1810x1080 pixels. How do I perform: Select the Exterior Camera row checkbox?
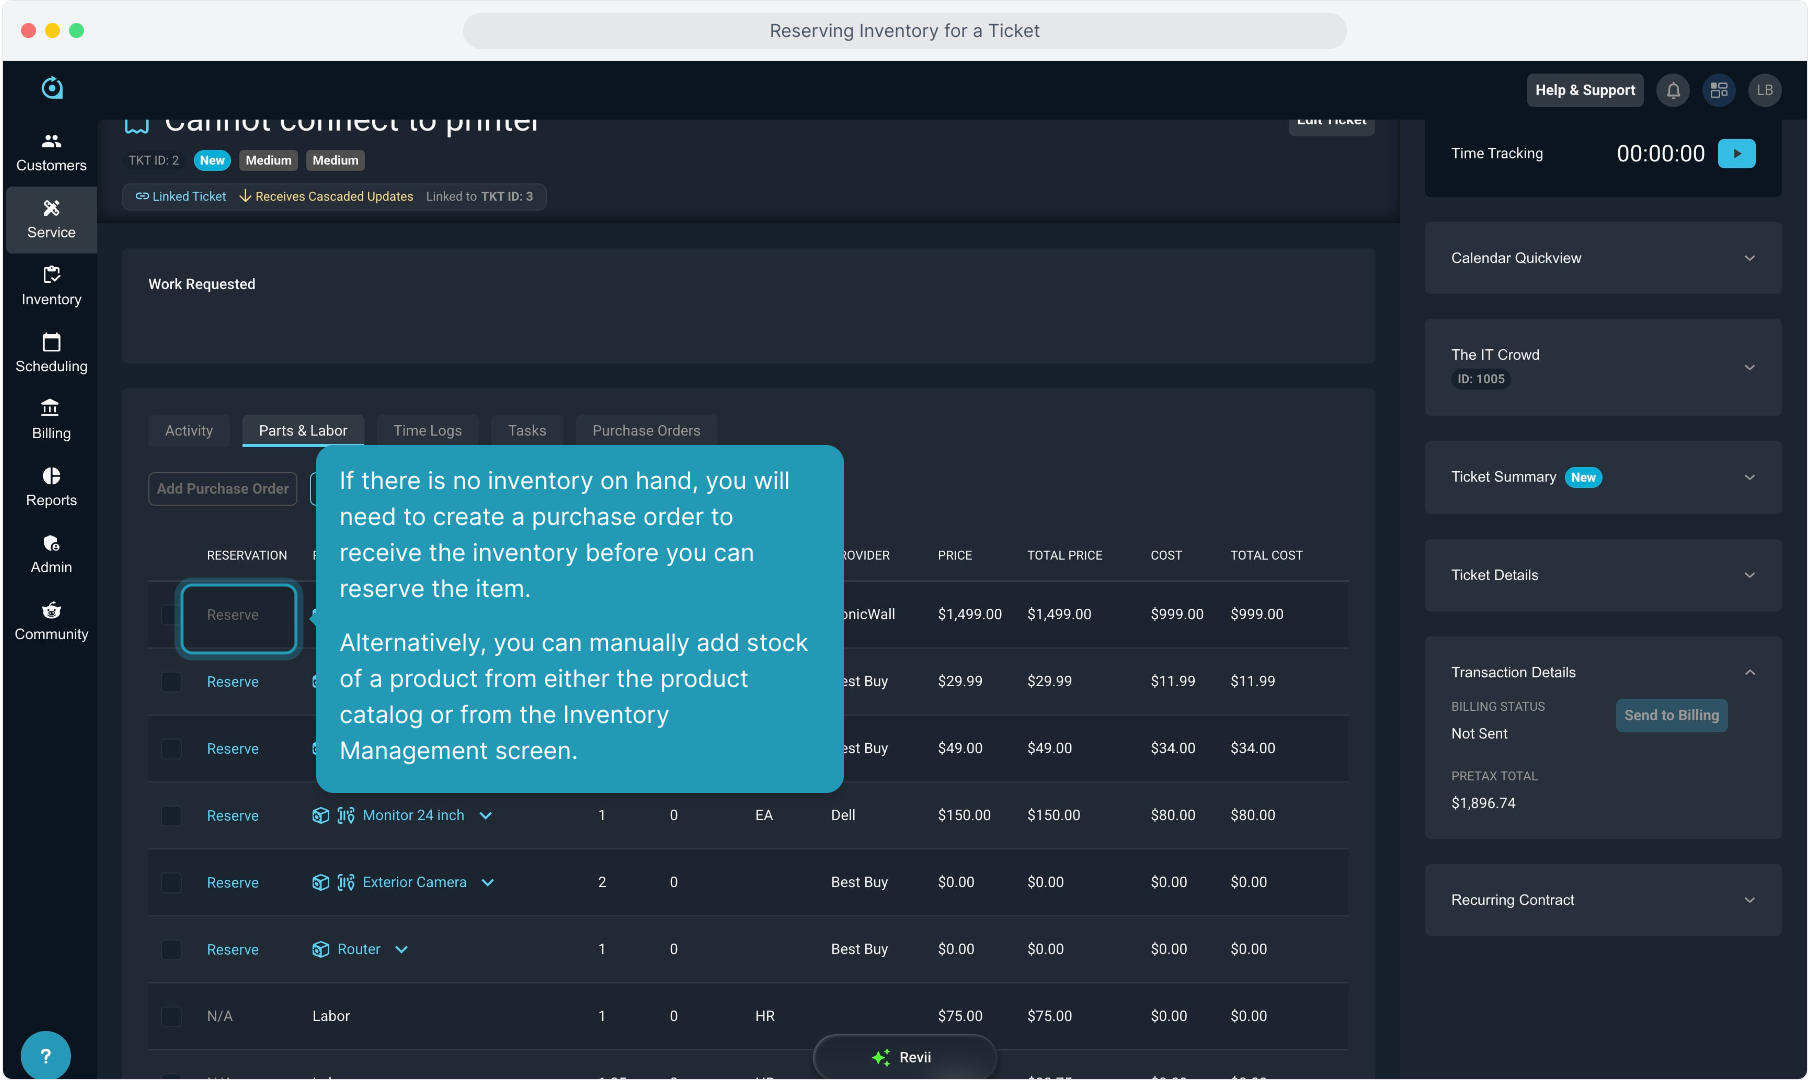pos(171,883)
